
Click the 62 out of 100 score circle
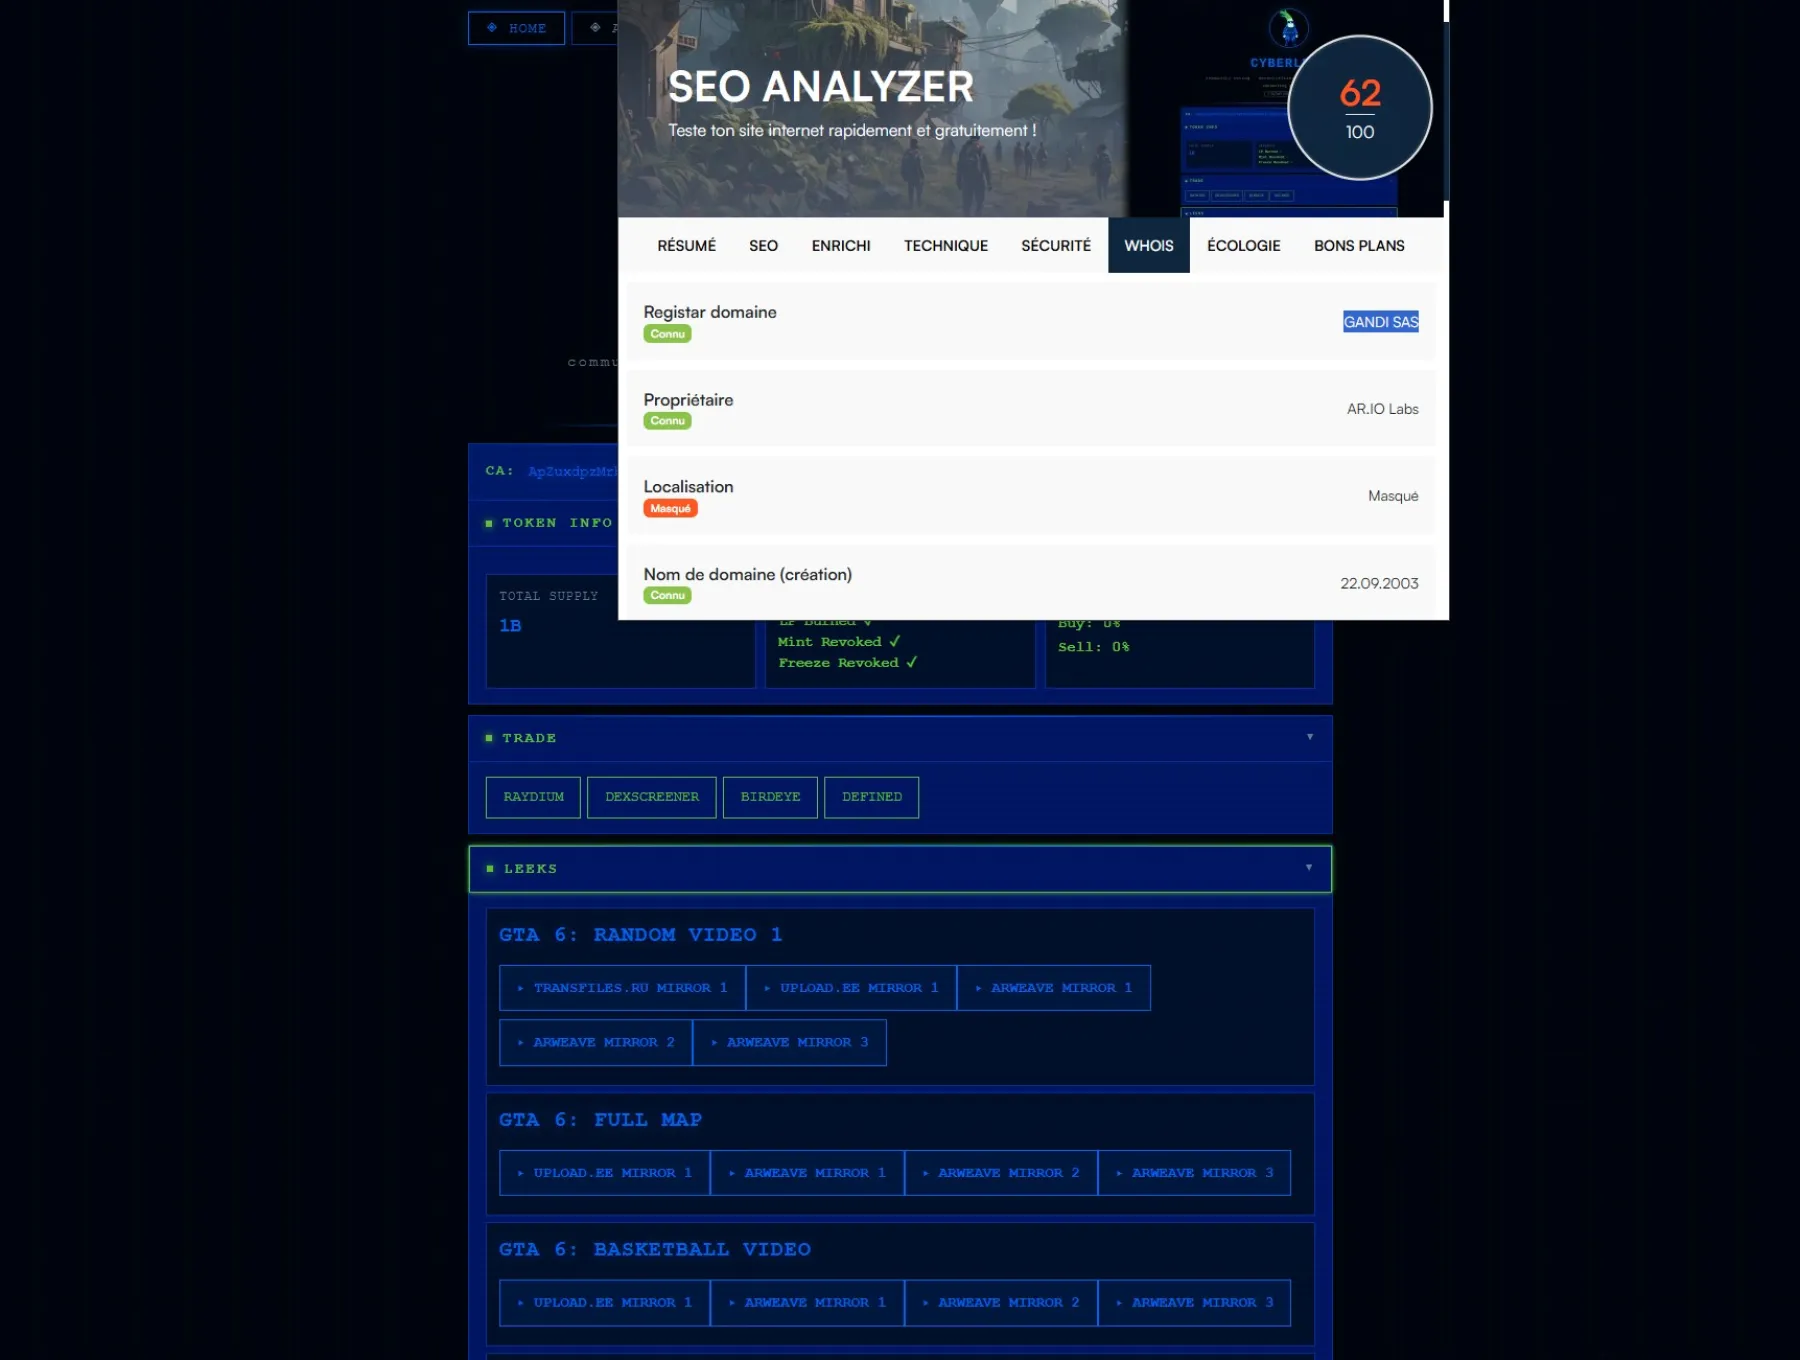[1360, 108]
